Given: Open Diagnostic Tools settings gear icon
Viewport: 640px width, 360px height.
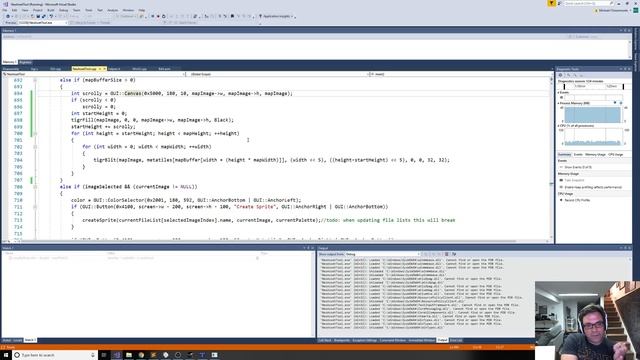Looking at the screenshot, I should pos(560,75).
